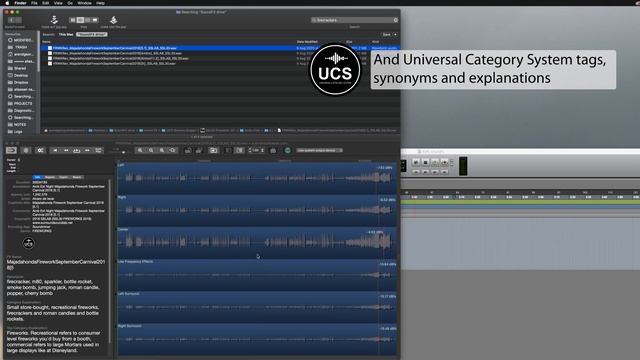Click inside the Center channel waveform
640x360 pixels.
click(257, 242)
